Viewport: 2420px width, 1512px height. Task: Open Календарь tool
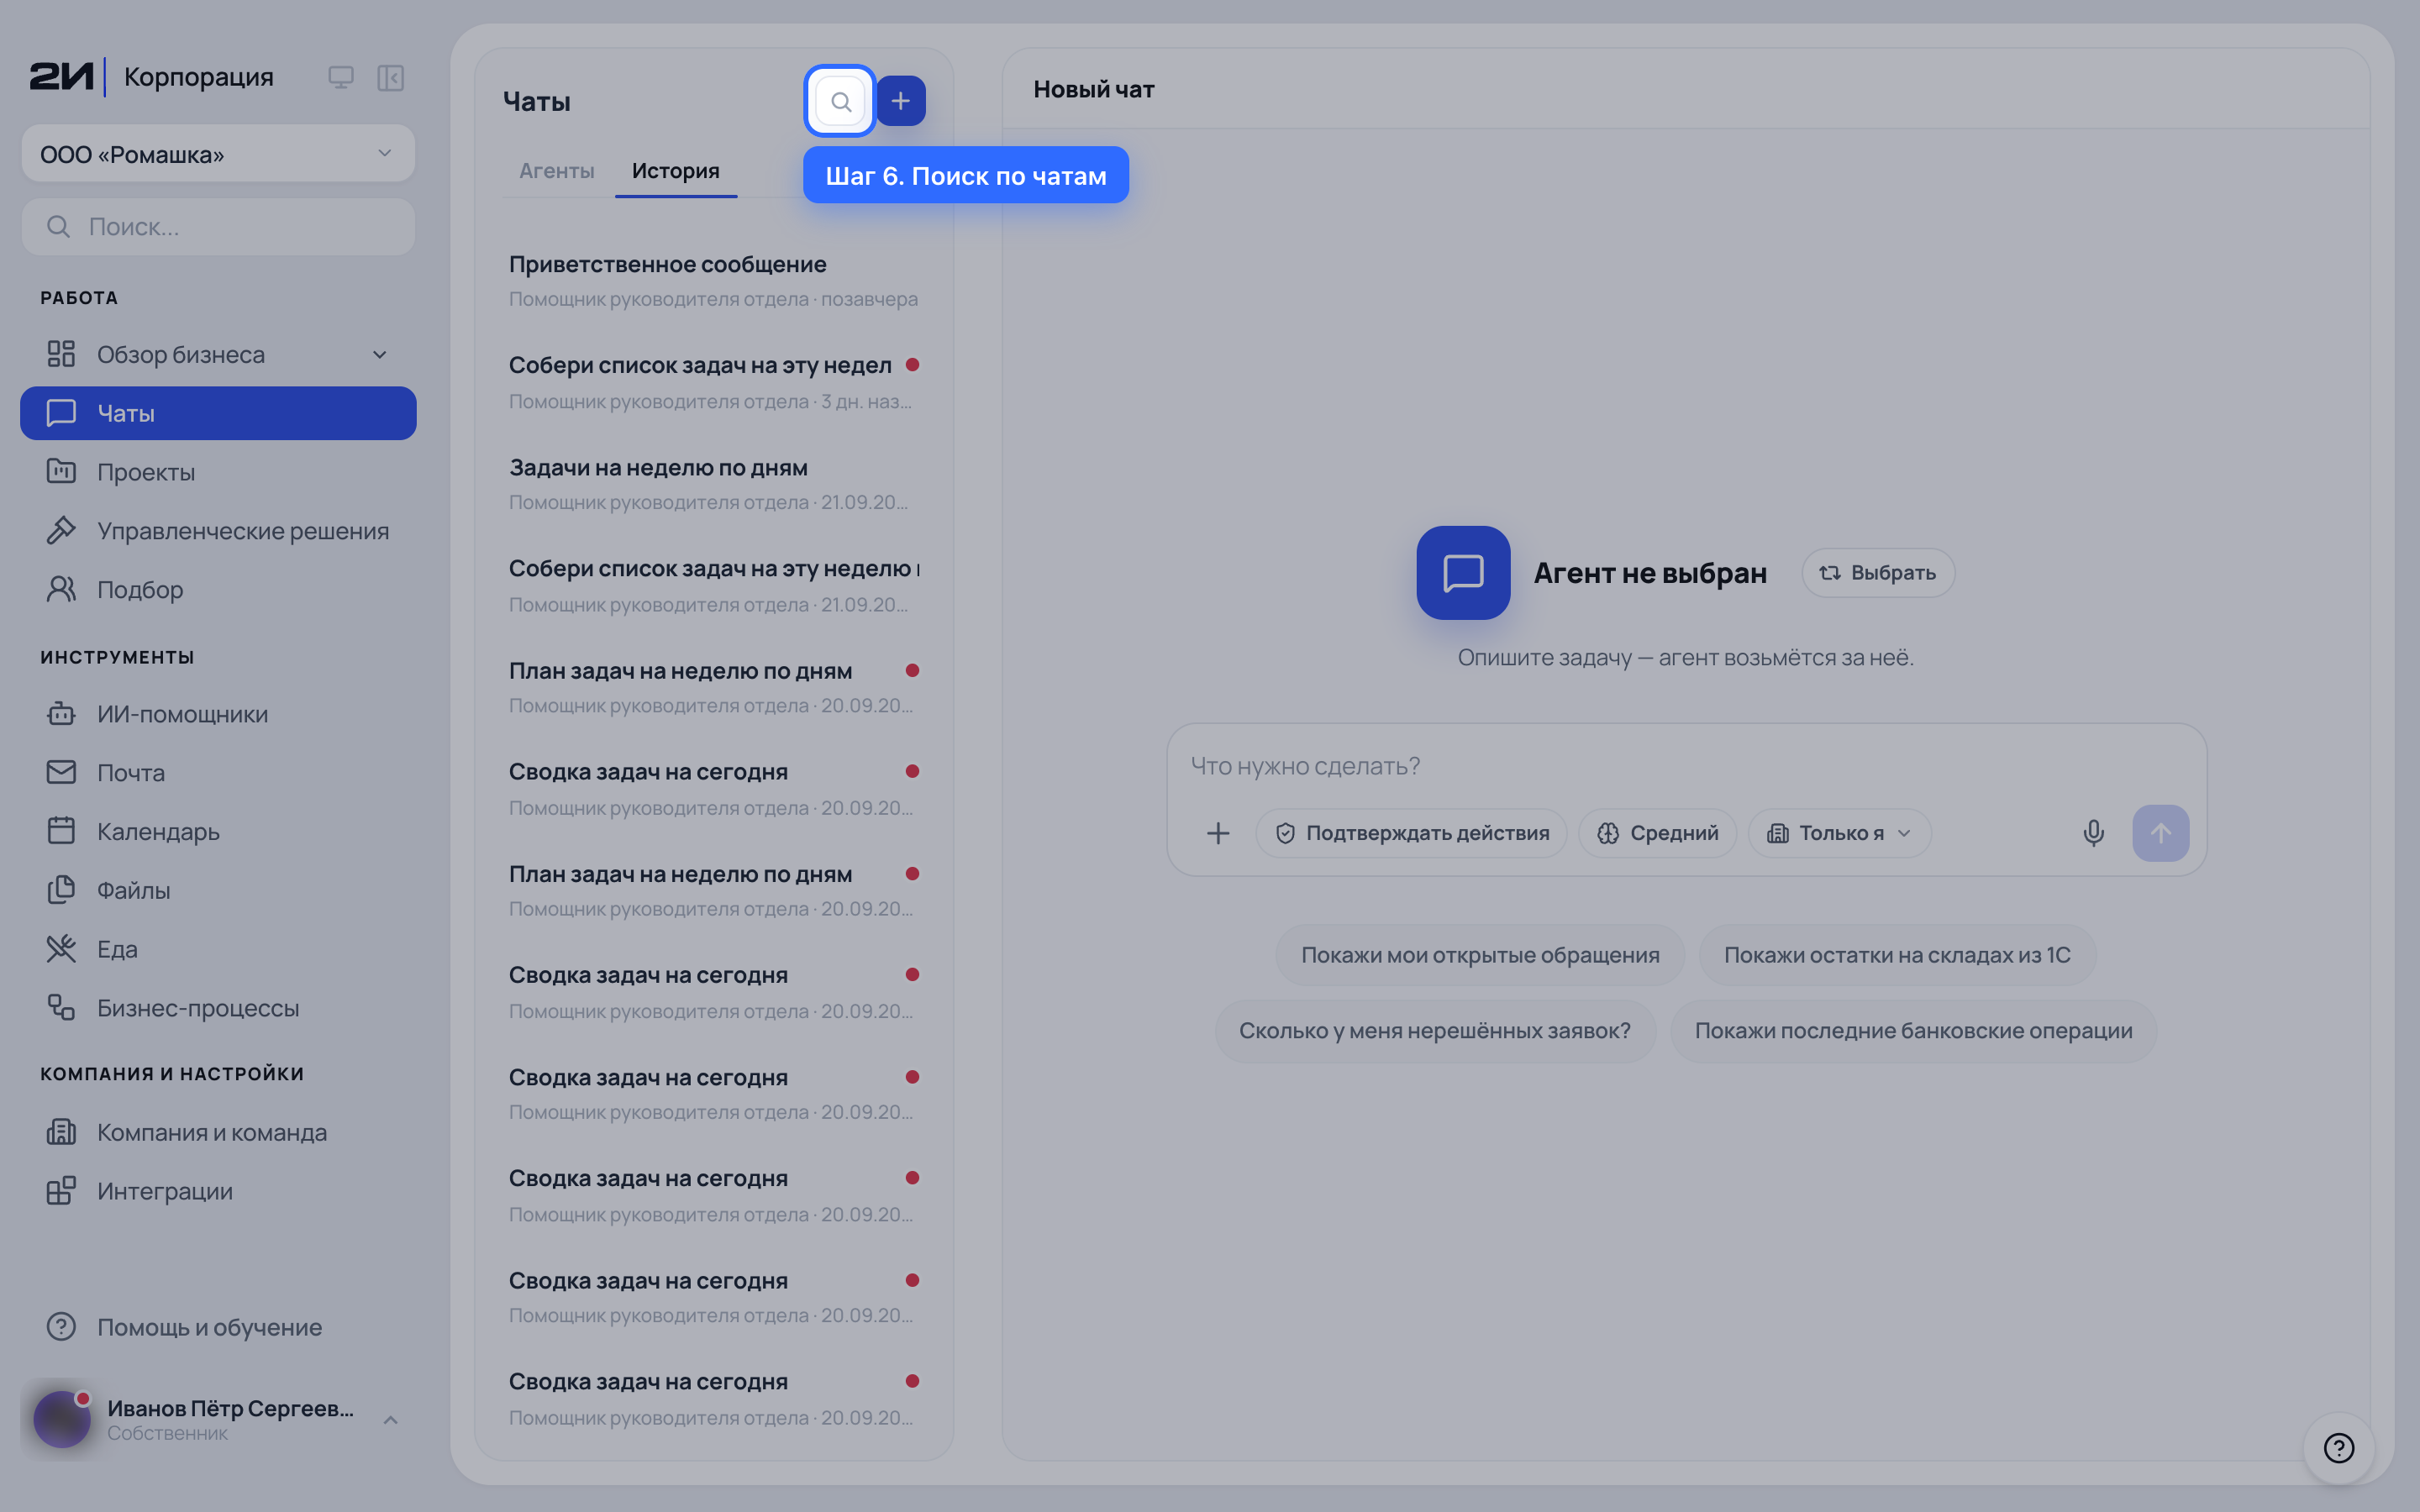(x=218, y=831)
